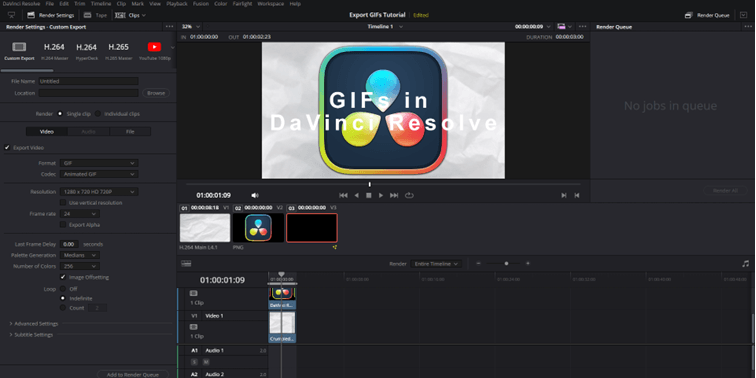Open Render Settings panel options (three dots)

click(x=169, y=27)
